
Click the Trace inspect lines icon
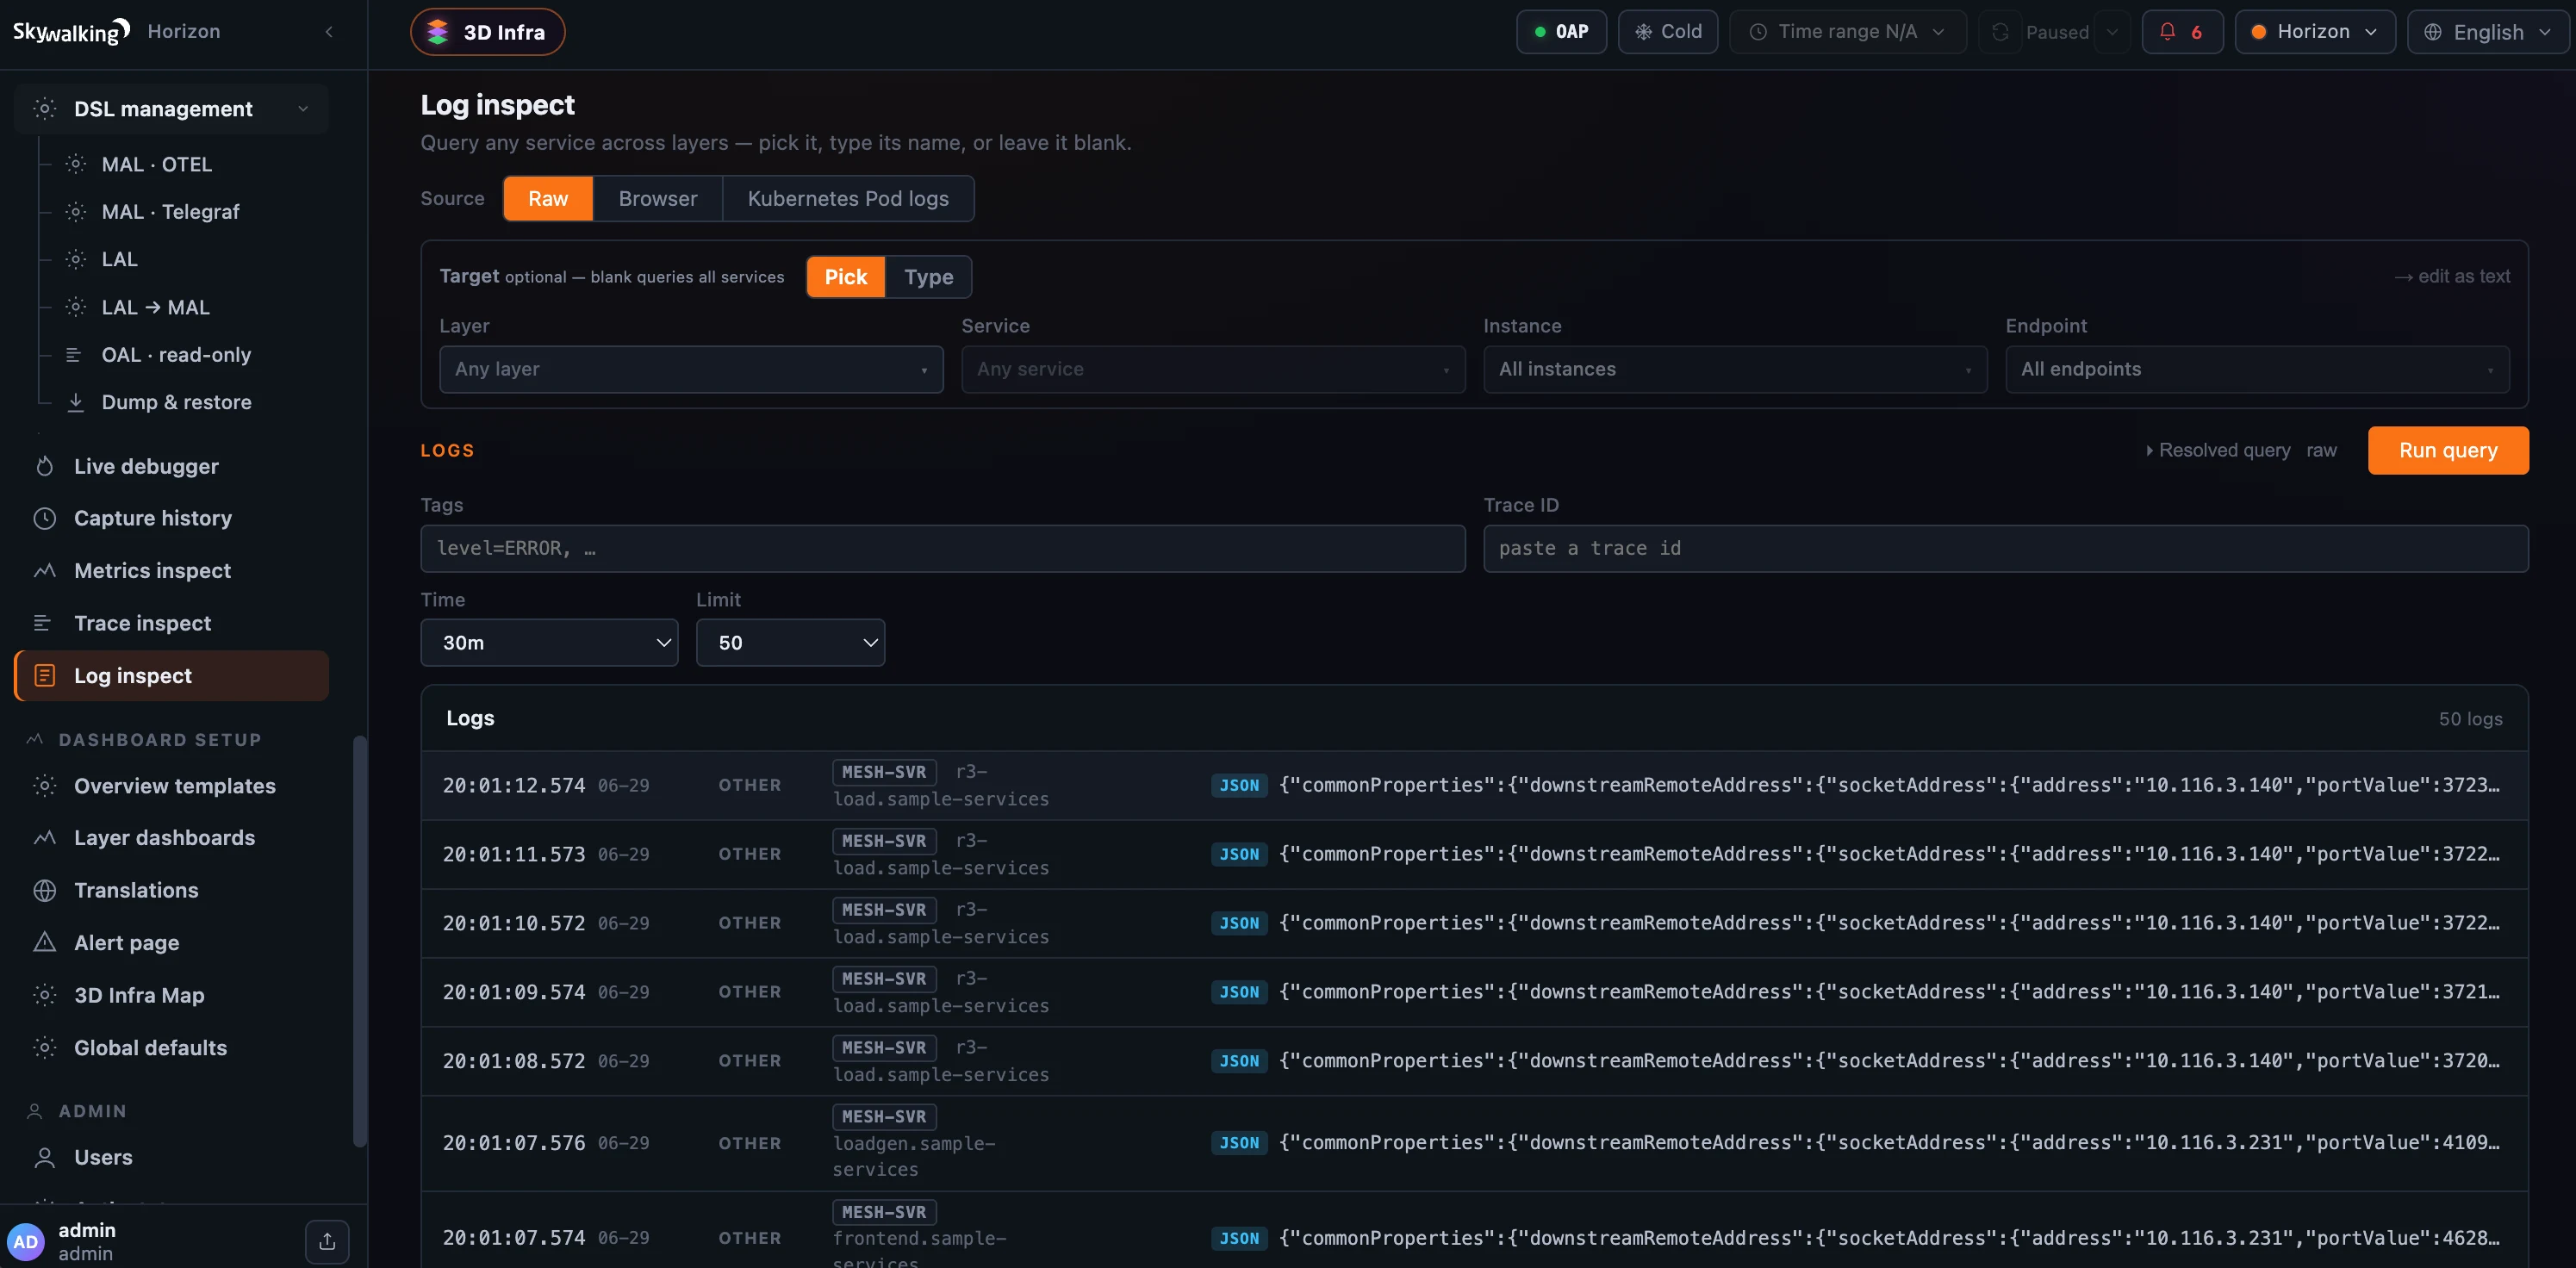(43, 623)
